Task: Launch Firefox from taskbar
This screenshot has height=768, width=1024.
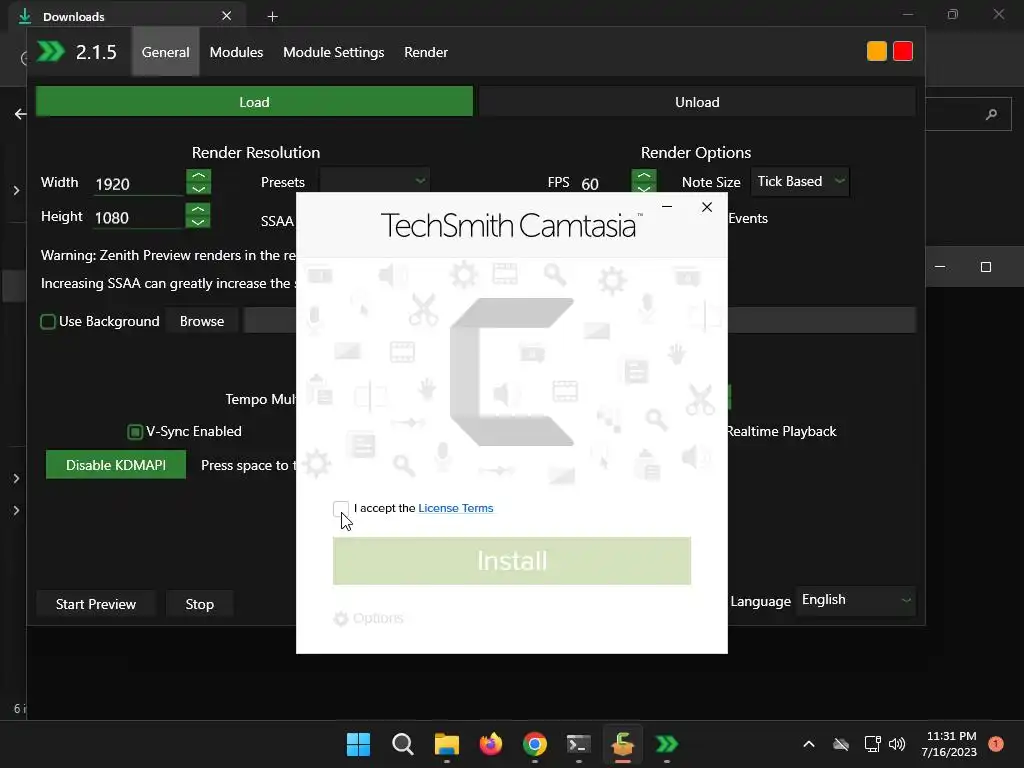Action: (x=490, y=744)
